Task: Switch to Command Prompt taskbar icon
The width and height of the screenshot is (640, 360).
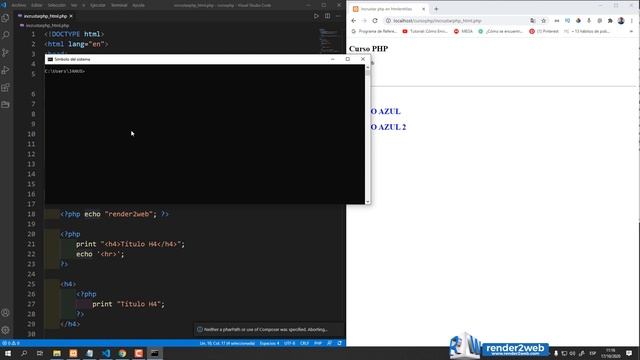Action: pos(155,353)
